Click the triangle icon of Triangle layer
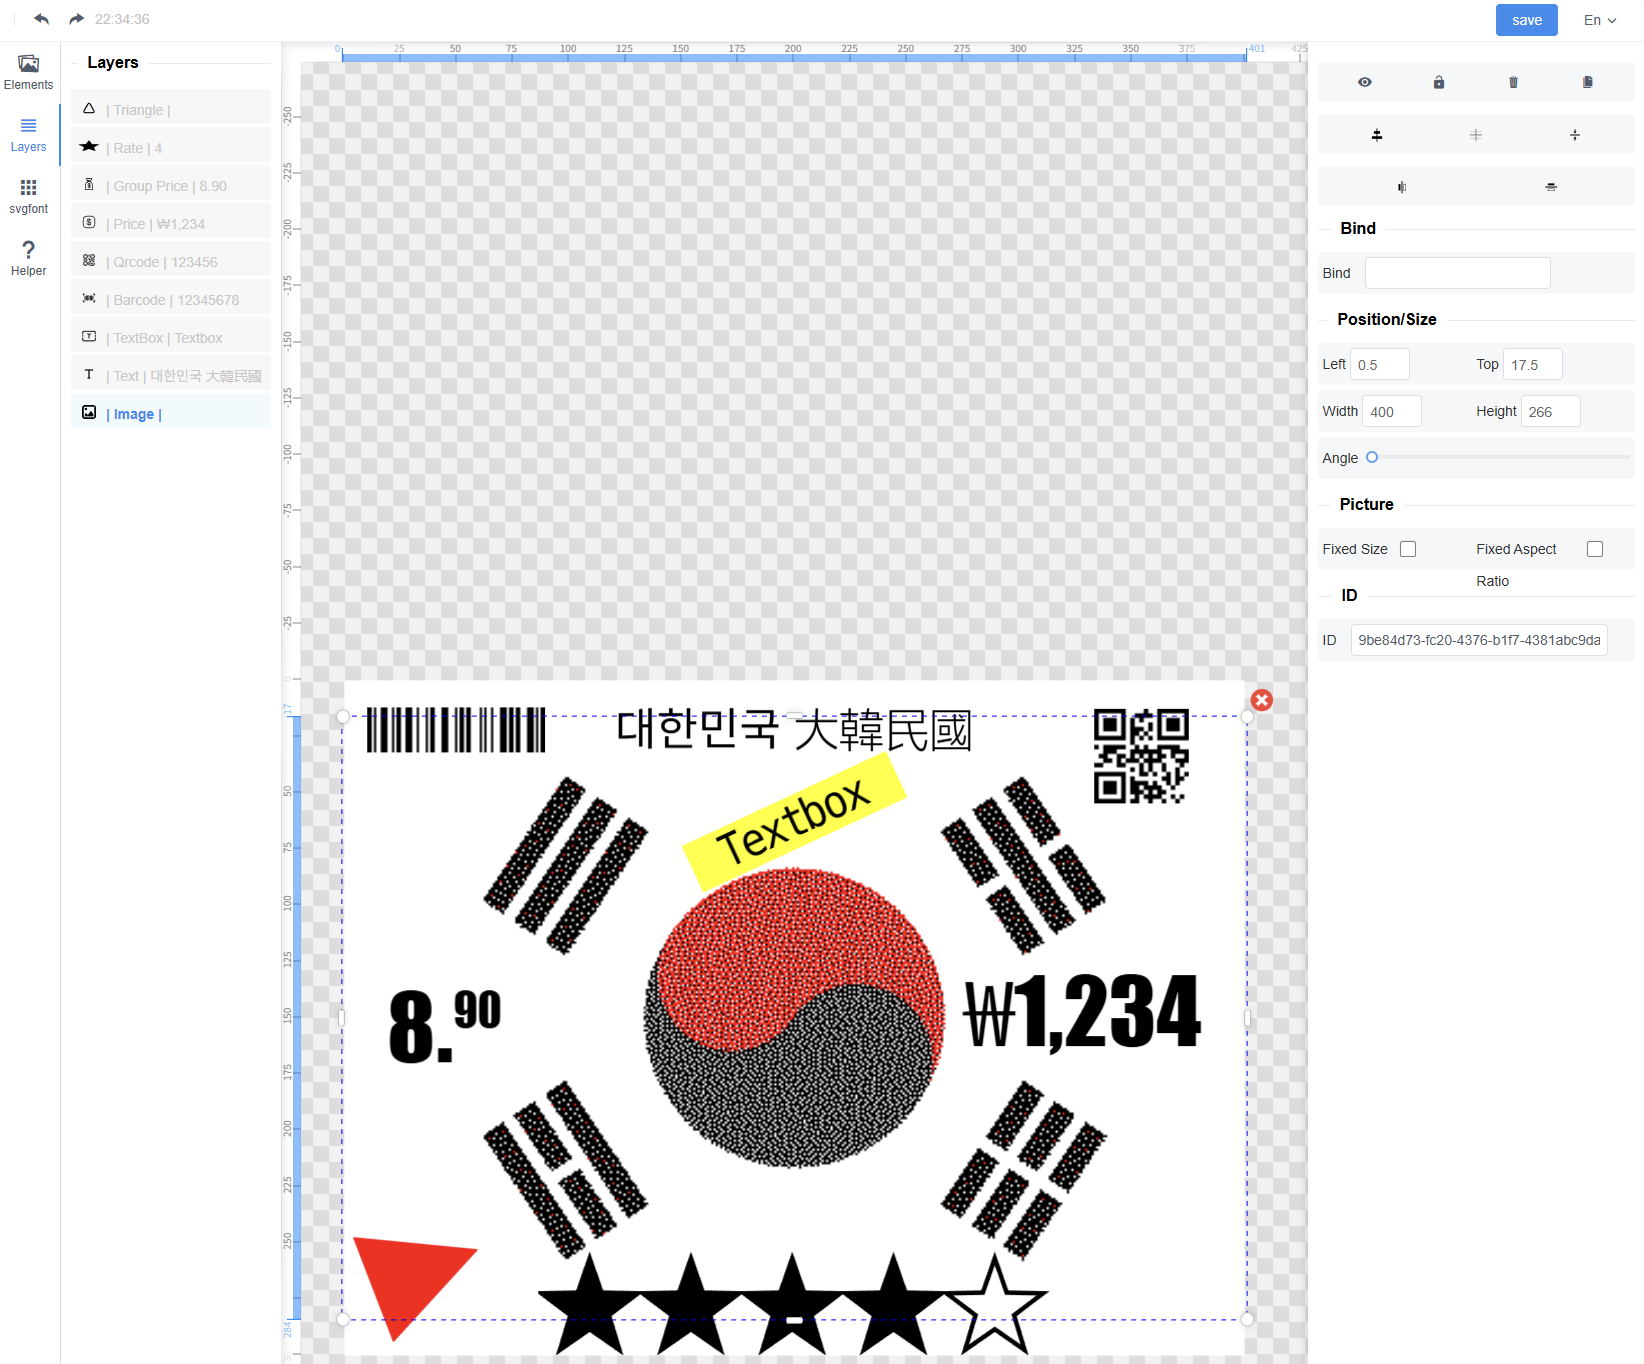The width and height of the screenshot is (1644, 1364). (x=89, y=108)
